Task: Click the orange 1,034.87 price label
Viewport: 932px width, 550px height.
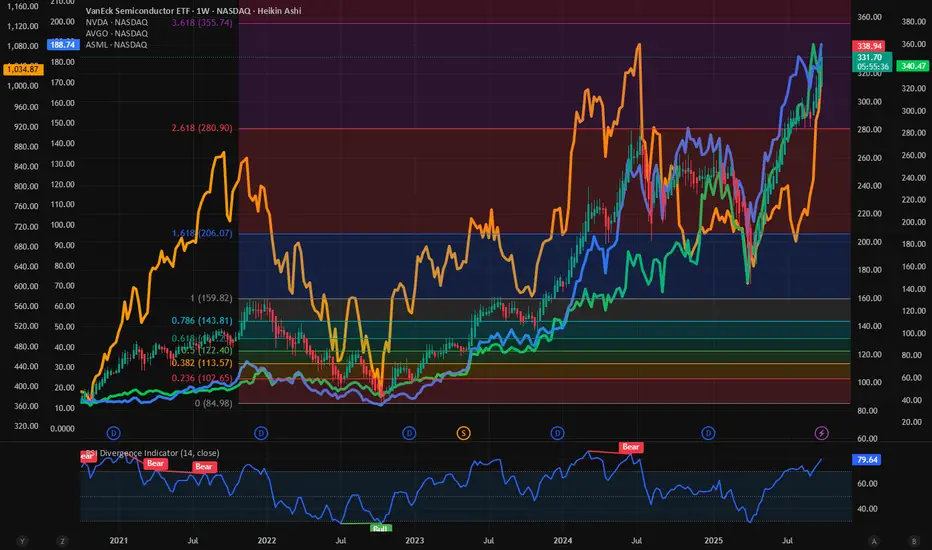Action: click(x=19, y=69)
